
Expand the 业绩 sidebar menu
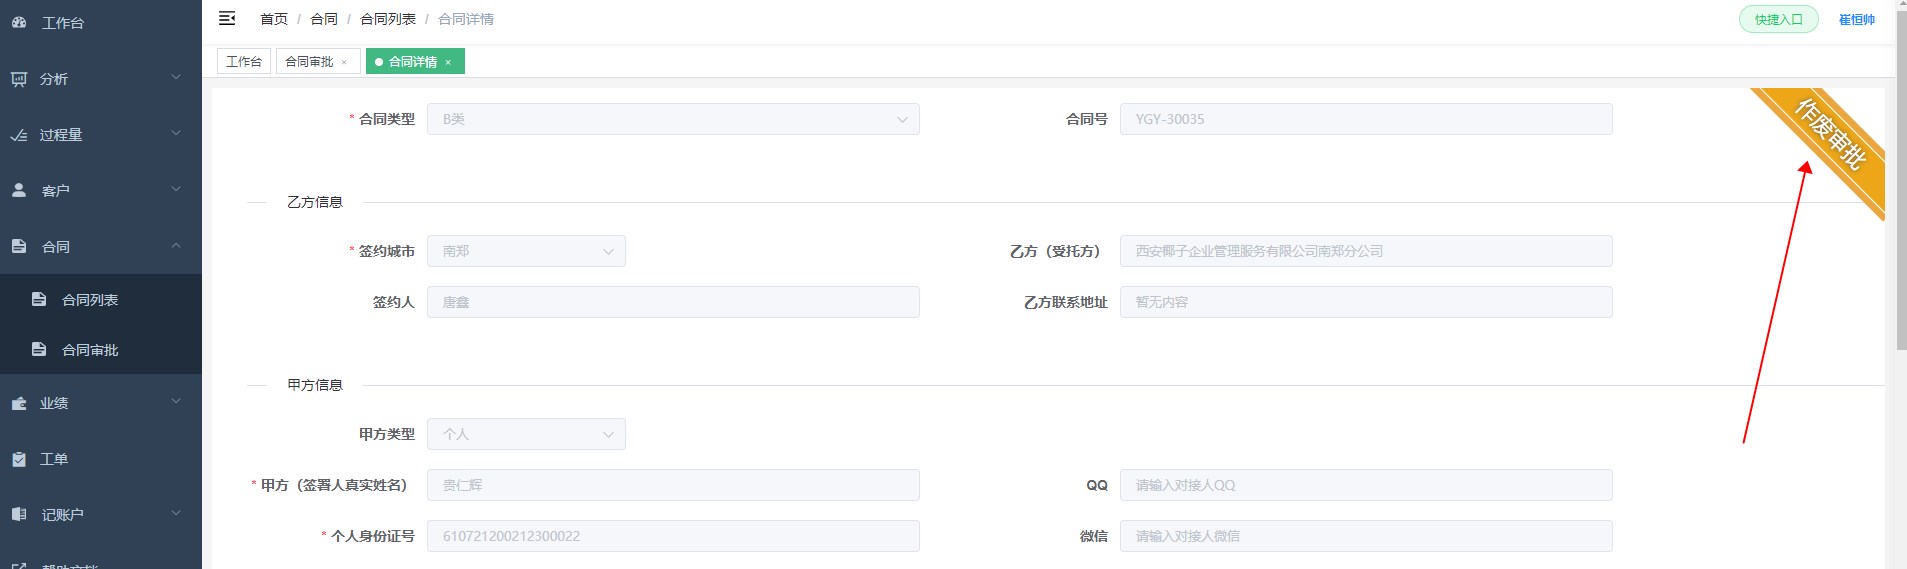101,402
